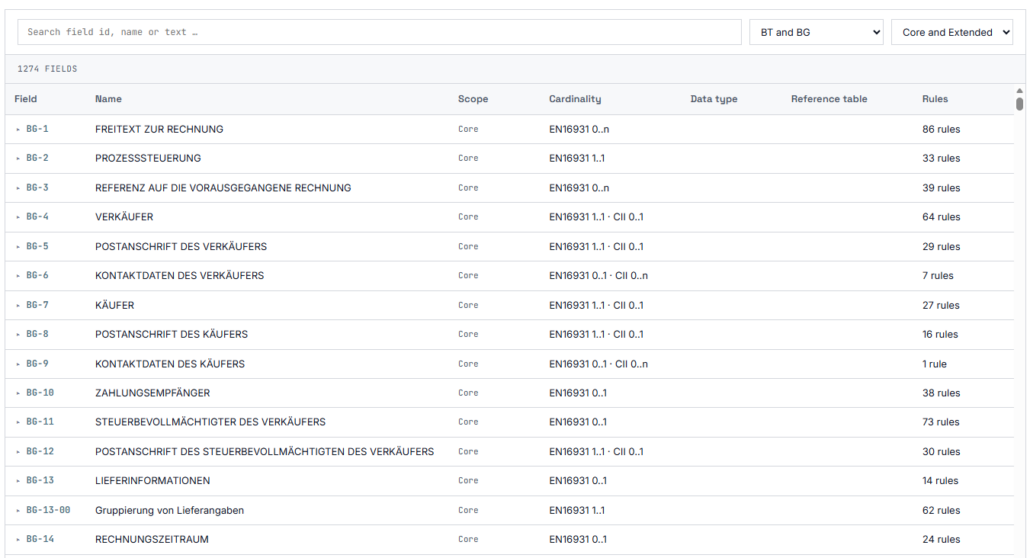Expand the BG-4 row arrow

pyautogui.click(x=18, y=217)
